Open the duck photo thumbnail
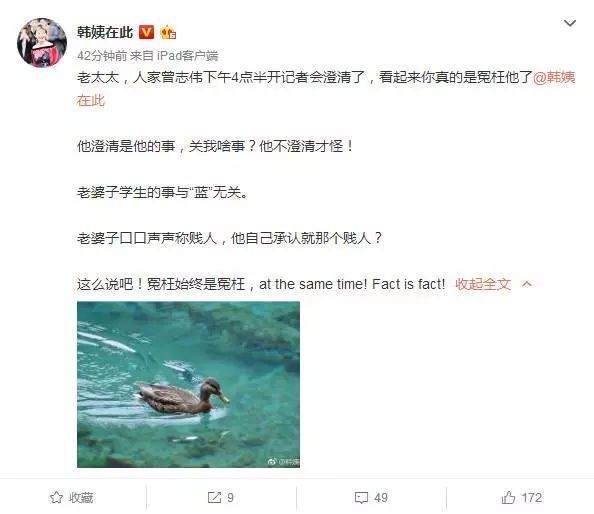This screenshot has height=514, width=594. coord(188,384)
